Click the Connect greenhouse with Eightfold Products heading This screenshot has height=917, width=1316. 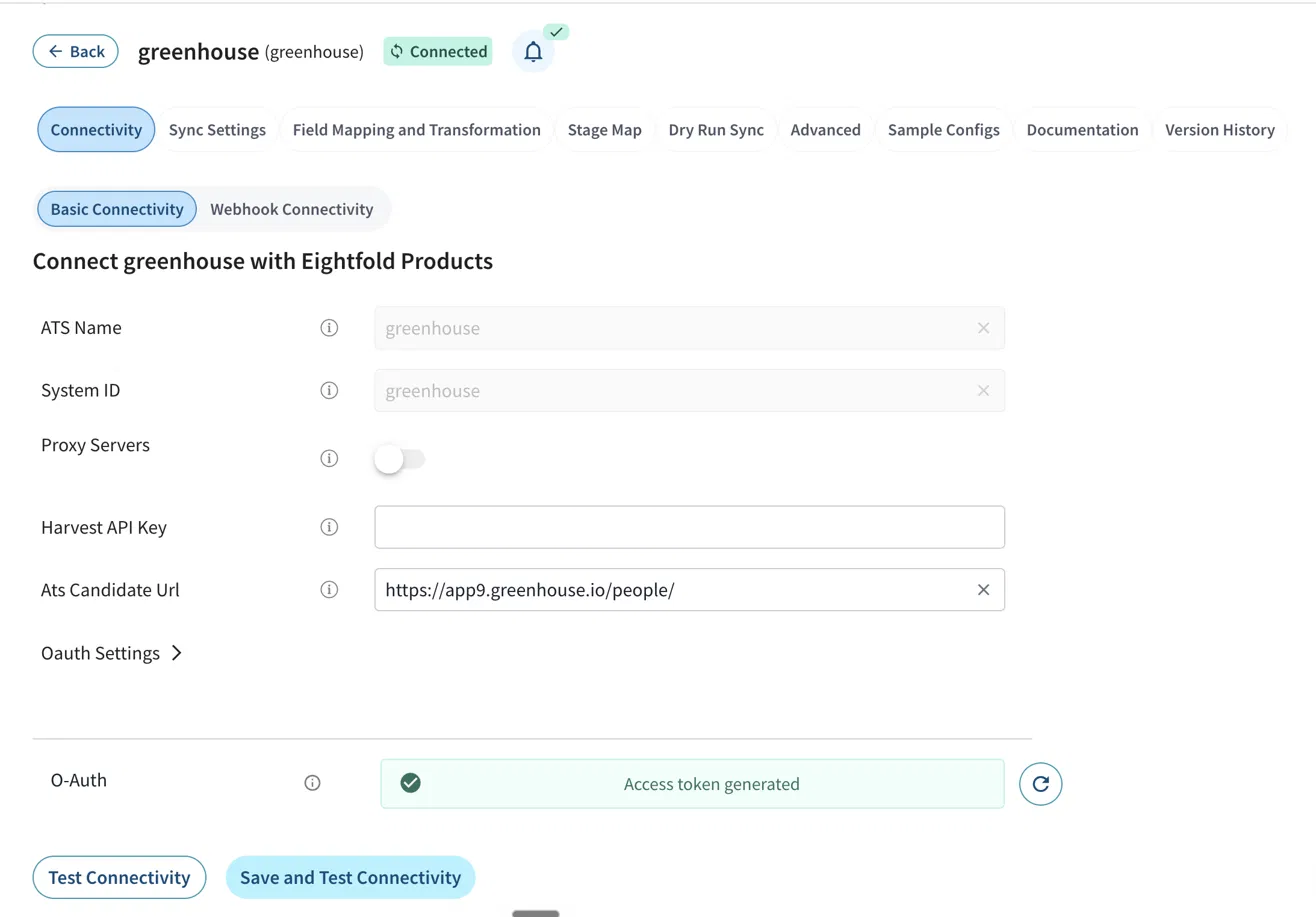[263, 261]
